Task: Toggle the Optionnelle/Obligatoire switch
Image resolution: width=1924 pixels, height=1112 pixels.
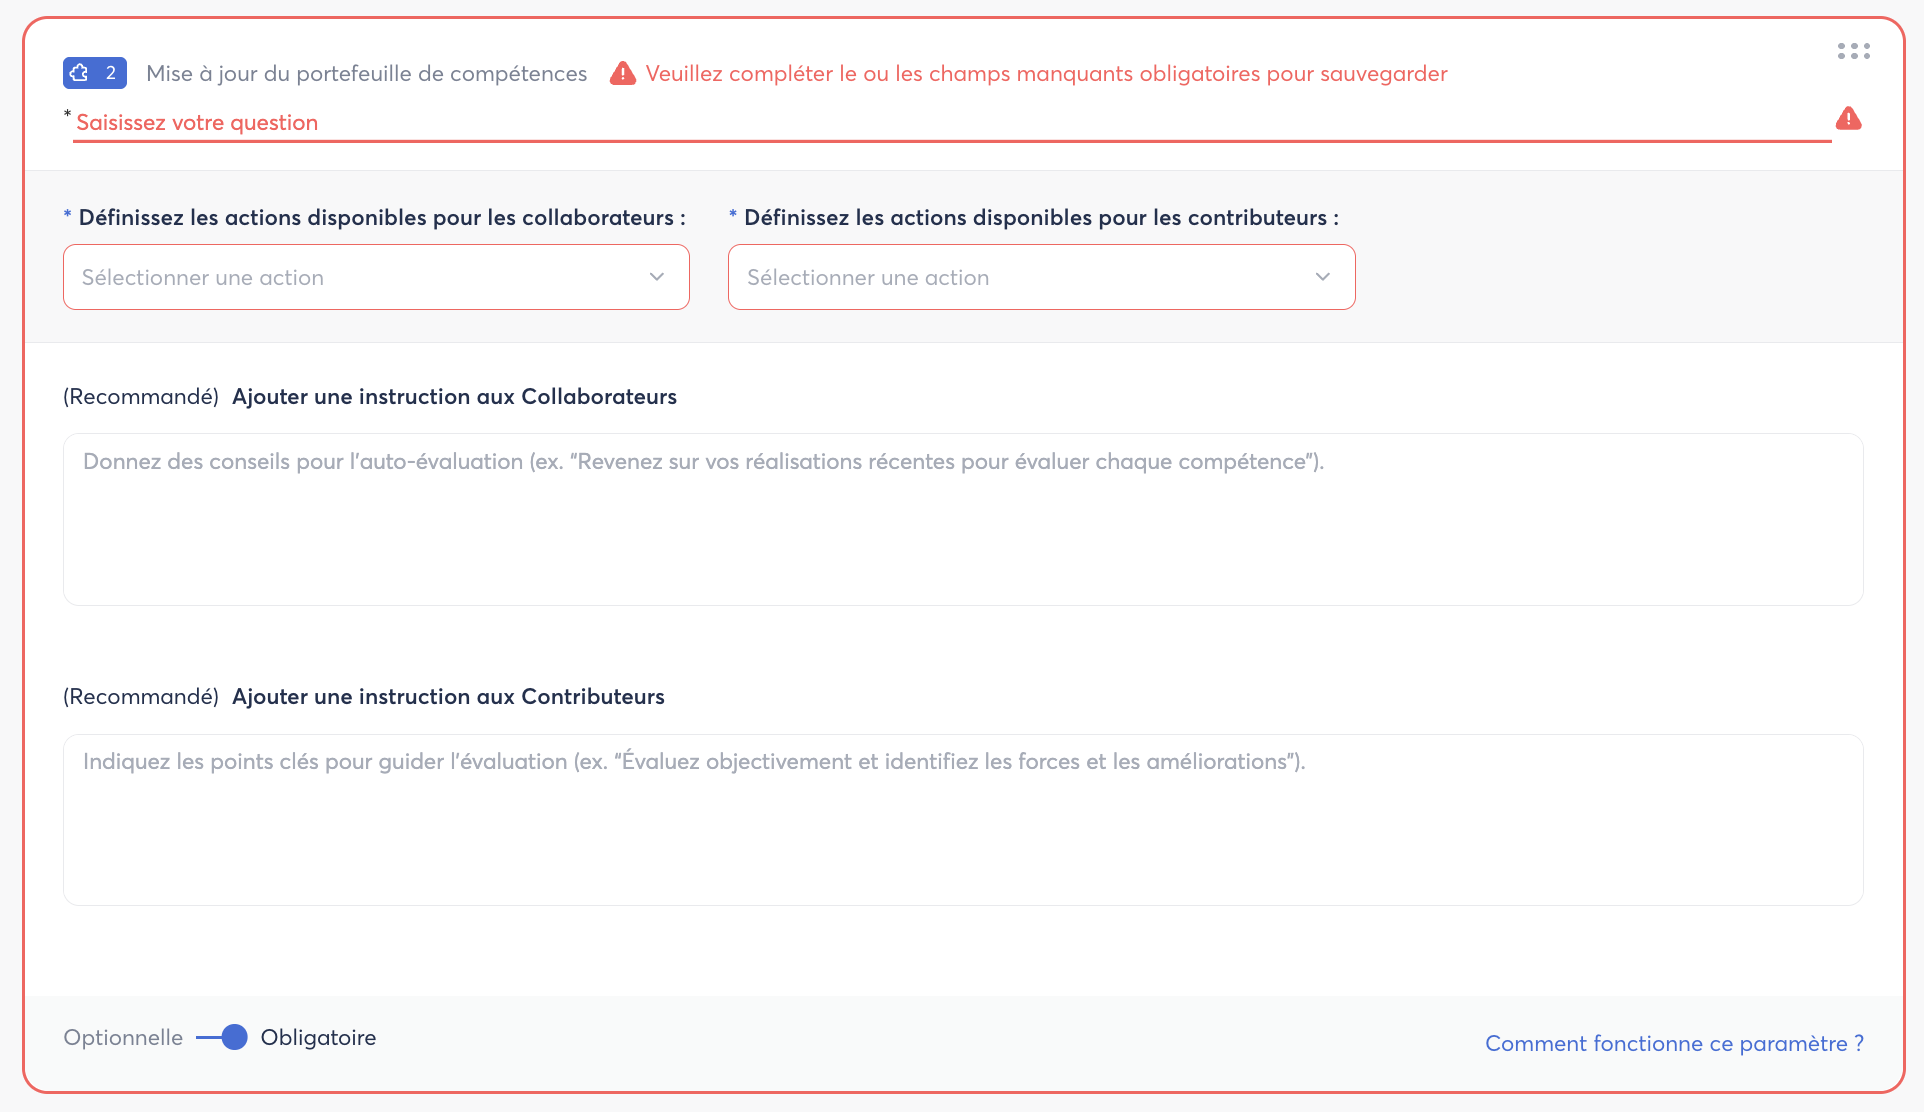Action: [223, 1038]
